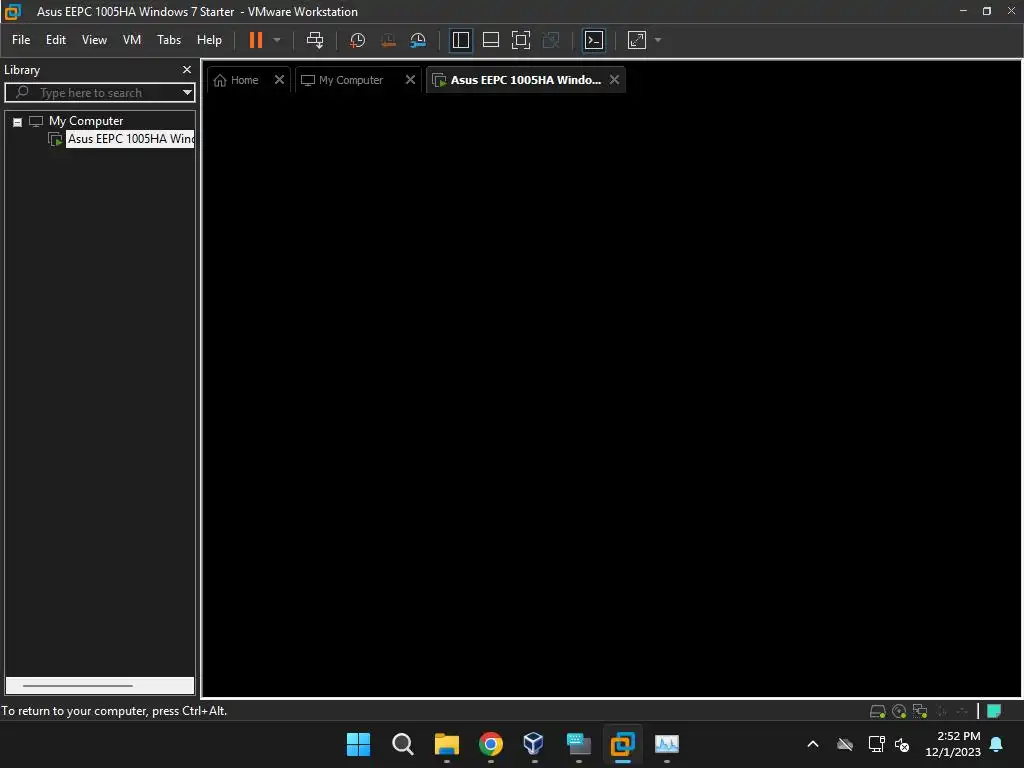Open the File menu
Screen dimensions: 1024x768
click(21, 40)
